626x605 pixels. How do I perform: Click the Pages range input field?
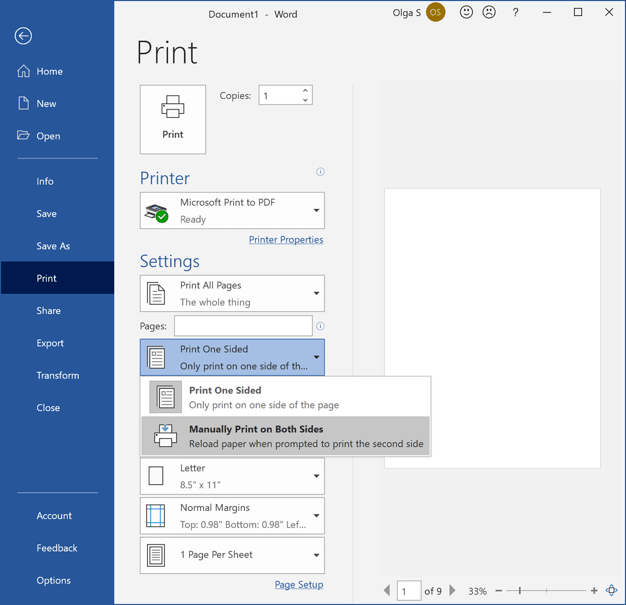pos(243,326)
